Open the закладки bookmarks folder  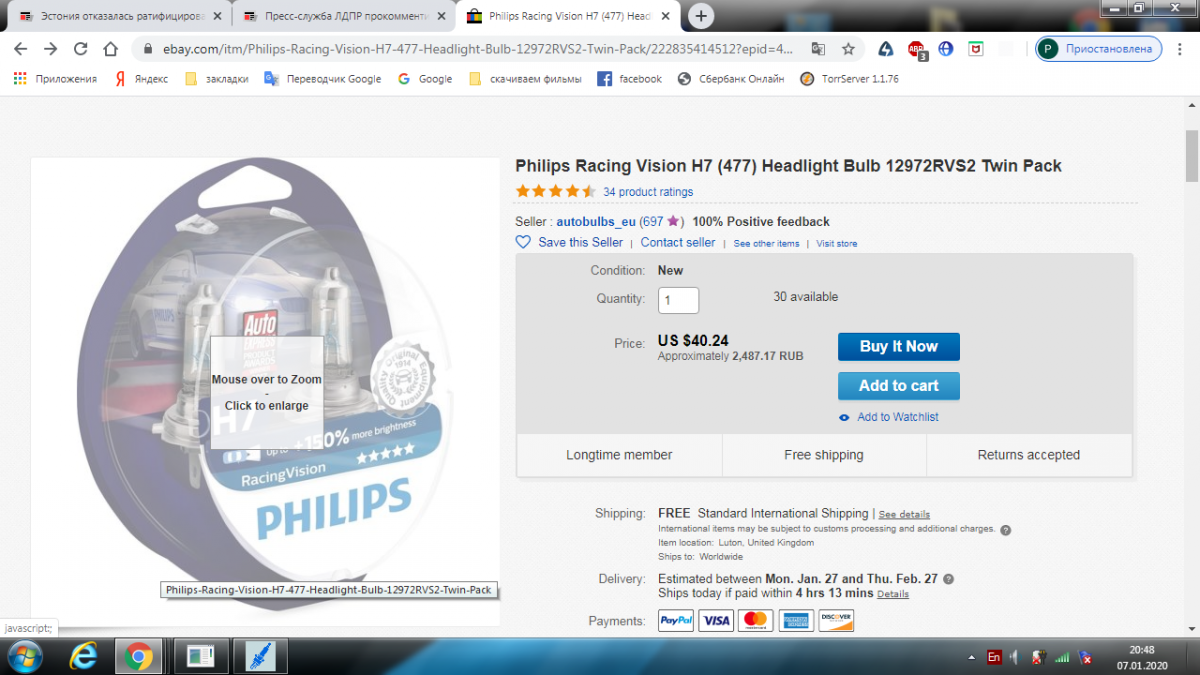[217, 79]
